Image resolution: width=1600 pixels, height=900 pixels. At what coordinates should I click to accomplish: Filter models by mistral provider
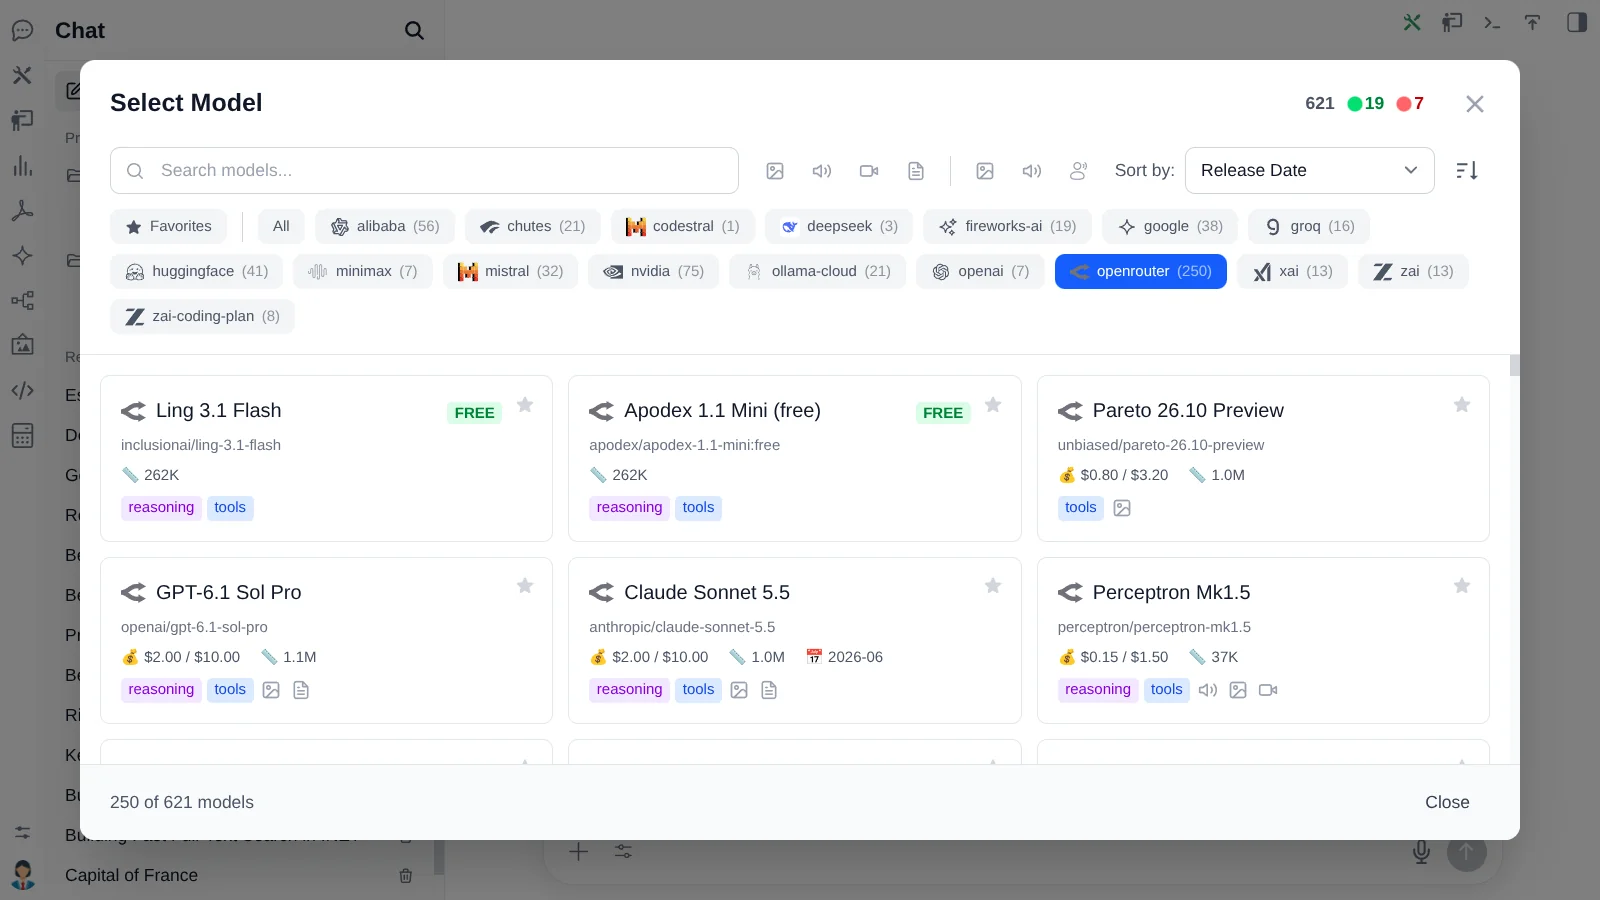pyautogui.click(x=511, y=271)
